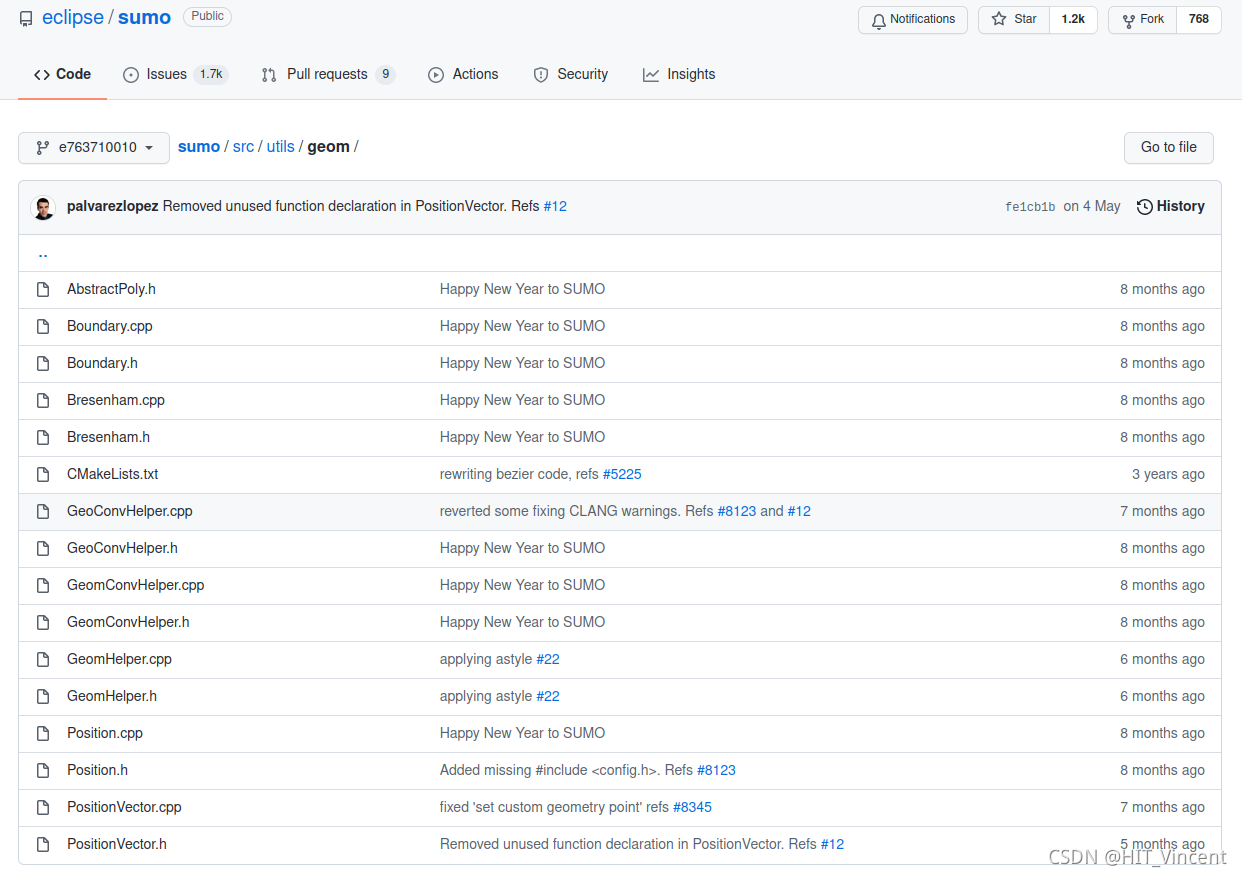Open the commit History link

[1170, 206]
